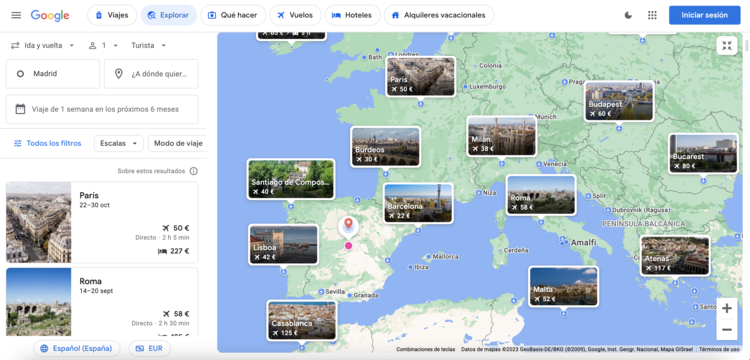Select París map card 50 €
Image resolution: width=750 pixels, height=360 pixels.
pyautogui.click(x=421, y=76)
